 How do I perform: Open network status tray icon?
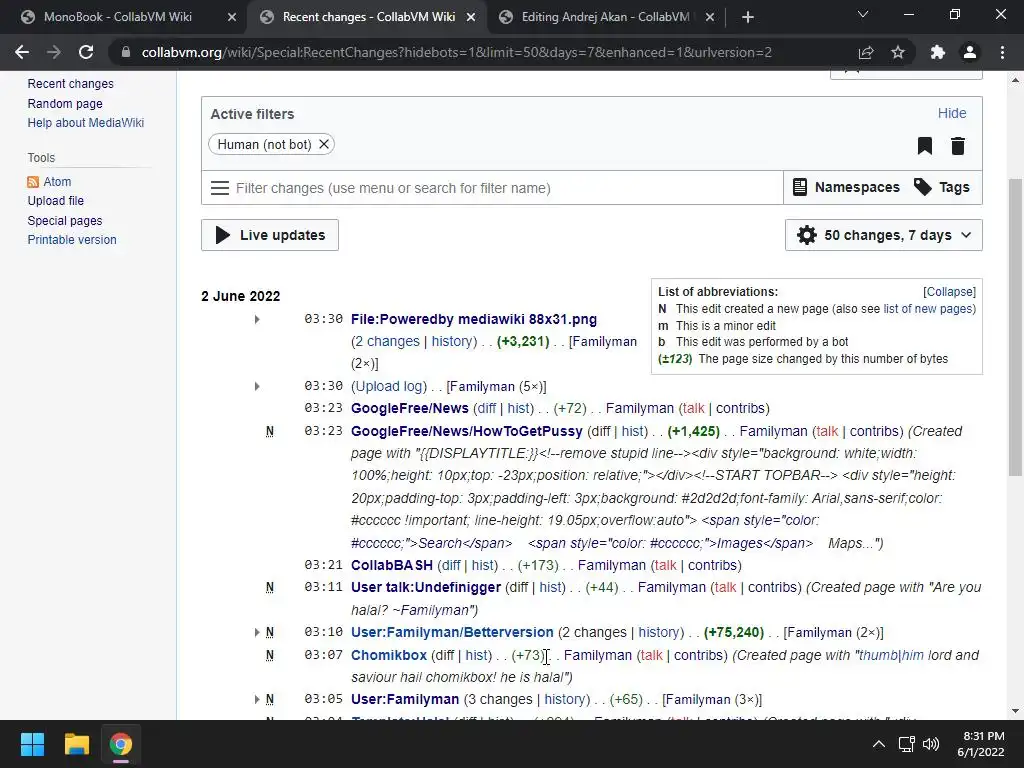pyautogui.click(x=906, y=744)
